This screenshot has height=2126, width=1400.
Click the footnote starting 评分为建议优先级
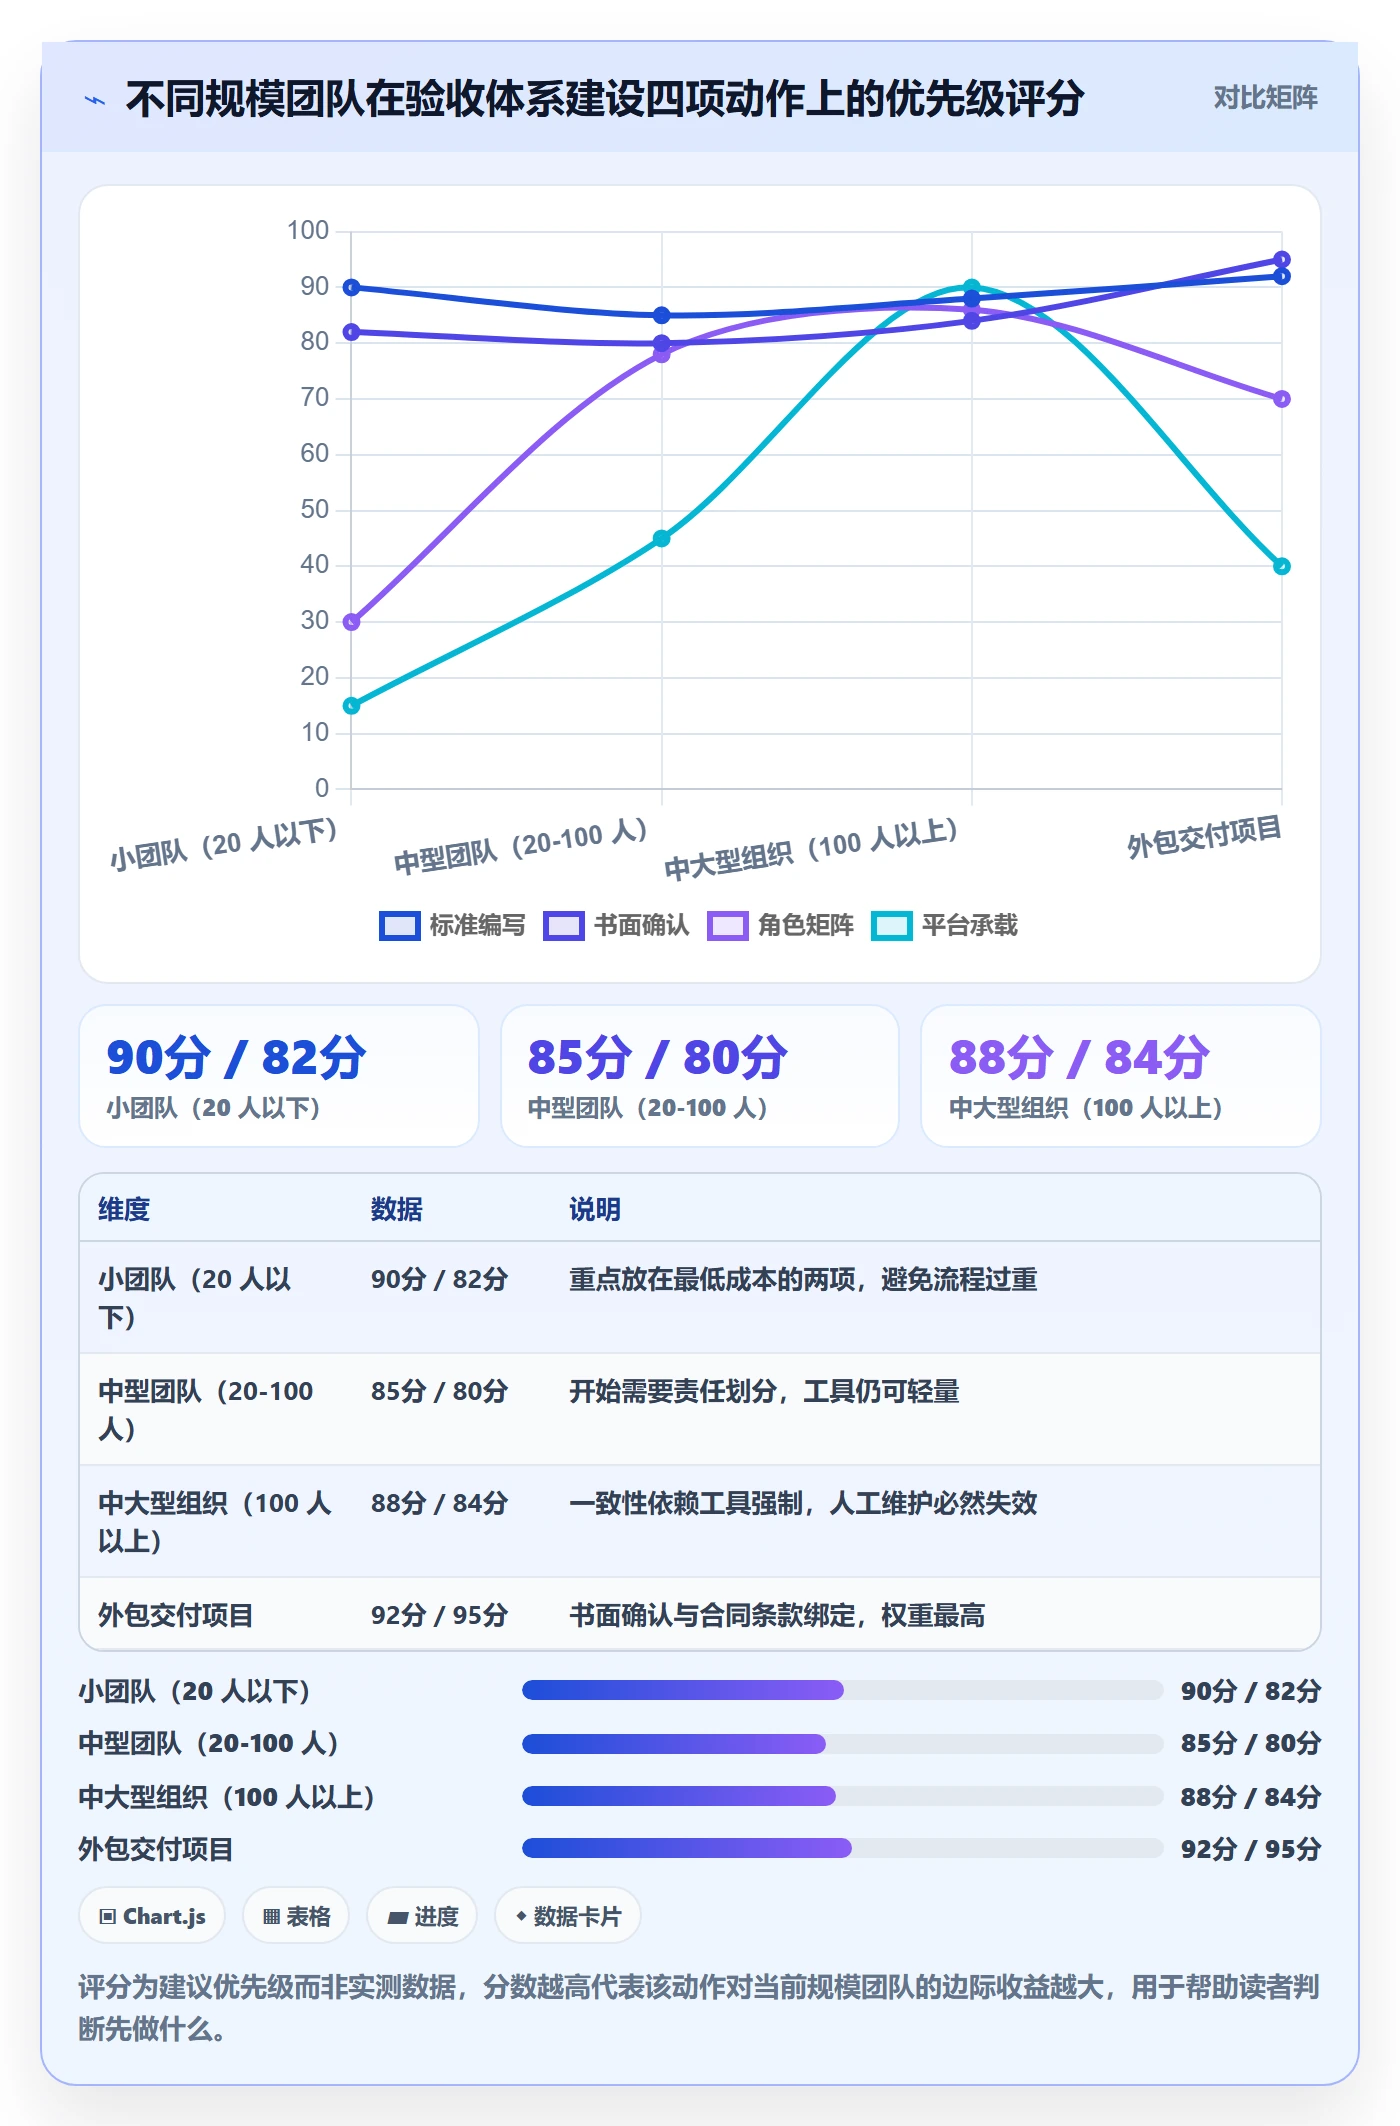tap(699, 2007)
